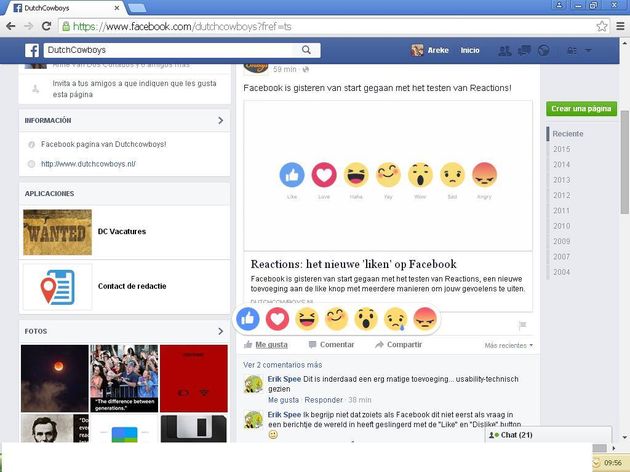Select the Wow reaction emoji in the popup

pos(366,319)
